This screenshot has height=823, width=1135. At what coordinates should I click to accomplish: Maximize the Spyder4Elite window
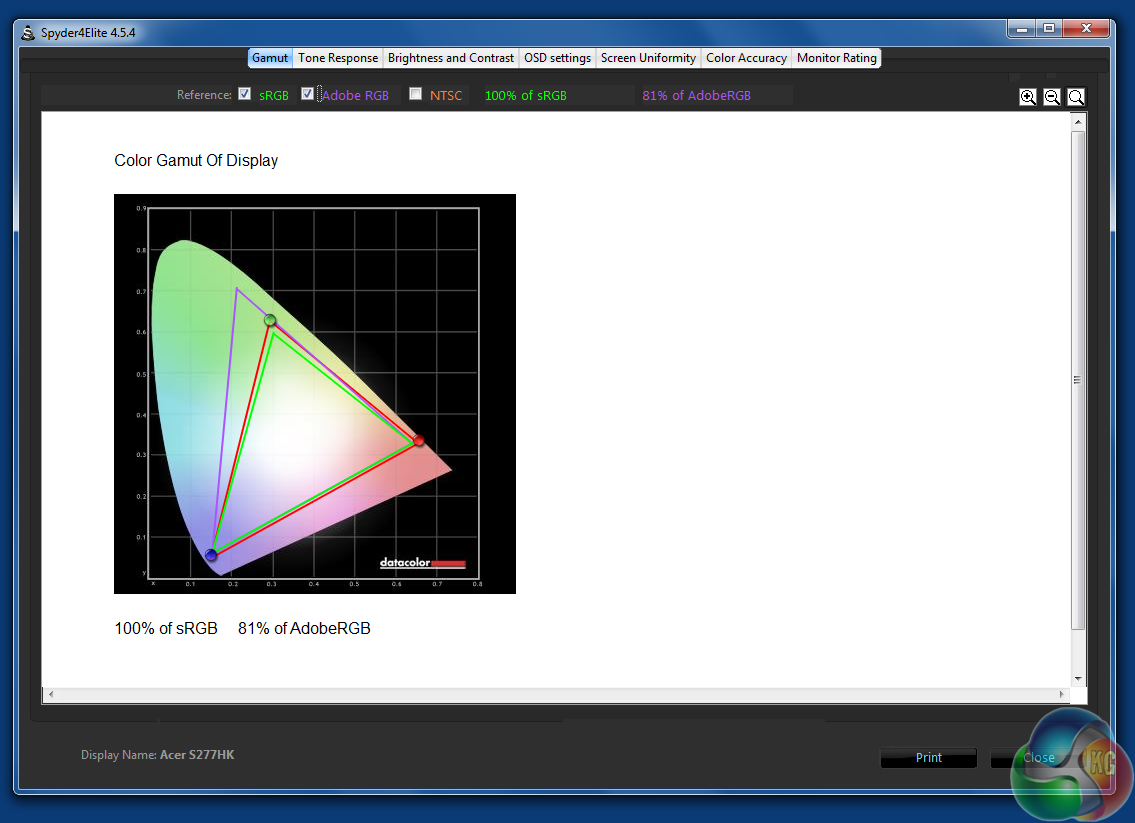[x=1048, y=29]
